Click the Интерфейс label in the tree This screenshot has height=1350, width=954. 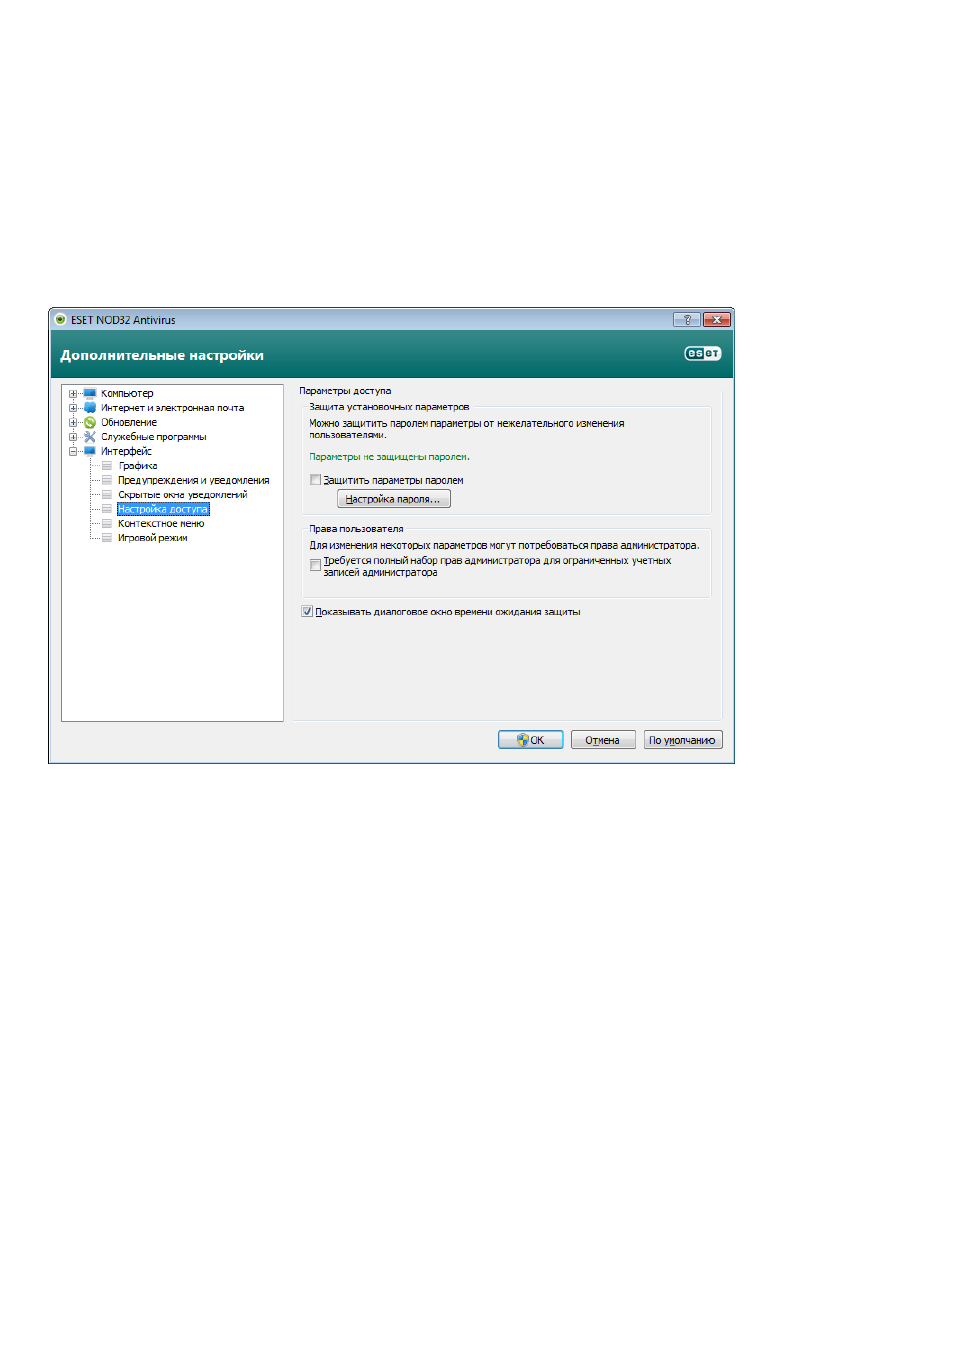(126, 452)
